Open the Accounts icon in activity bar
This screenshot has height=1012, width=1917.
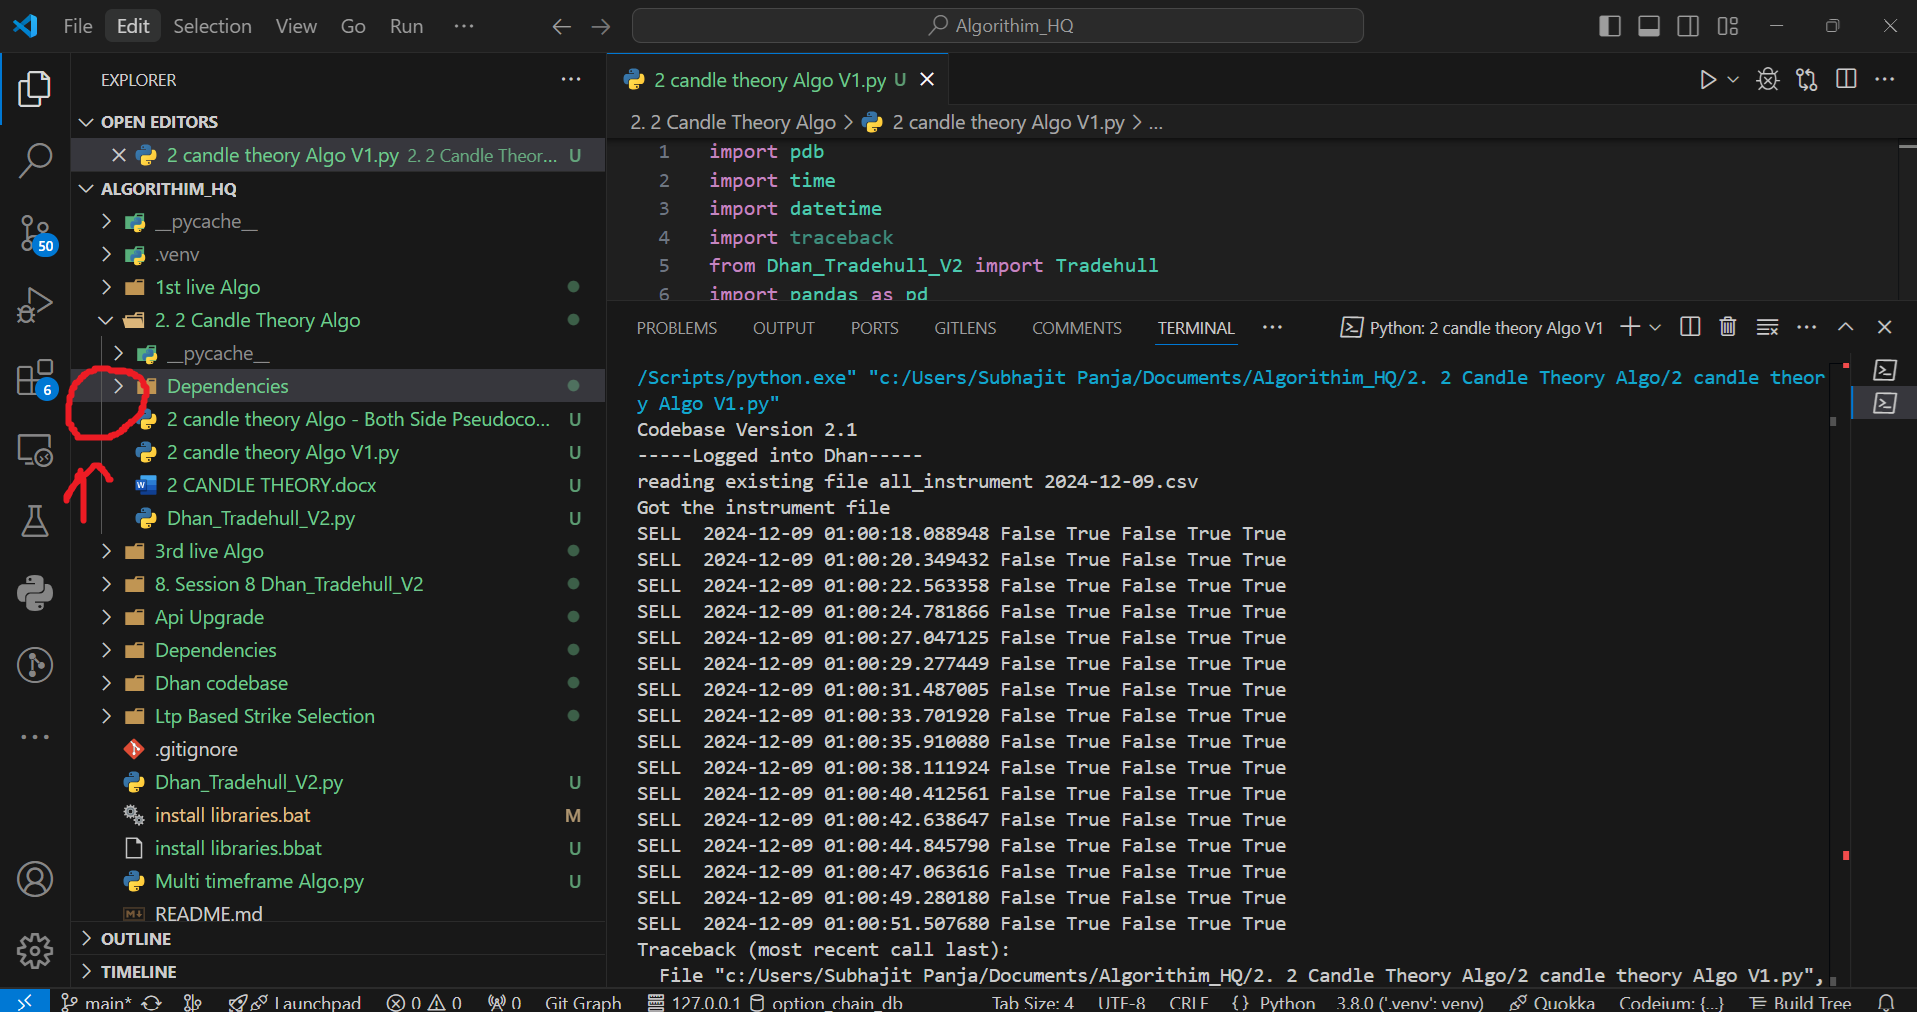[x=35, y=879]
